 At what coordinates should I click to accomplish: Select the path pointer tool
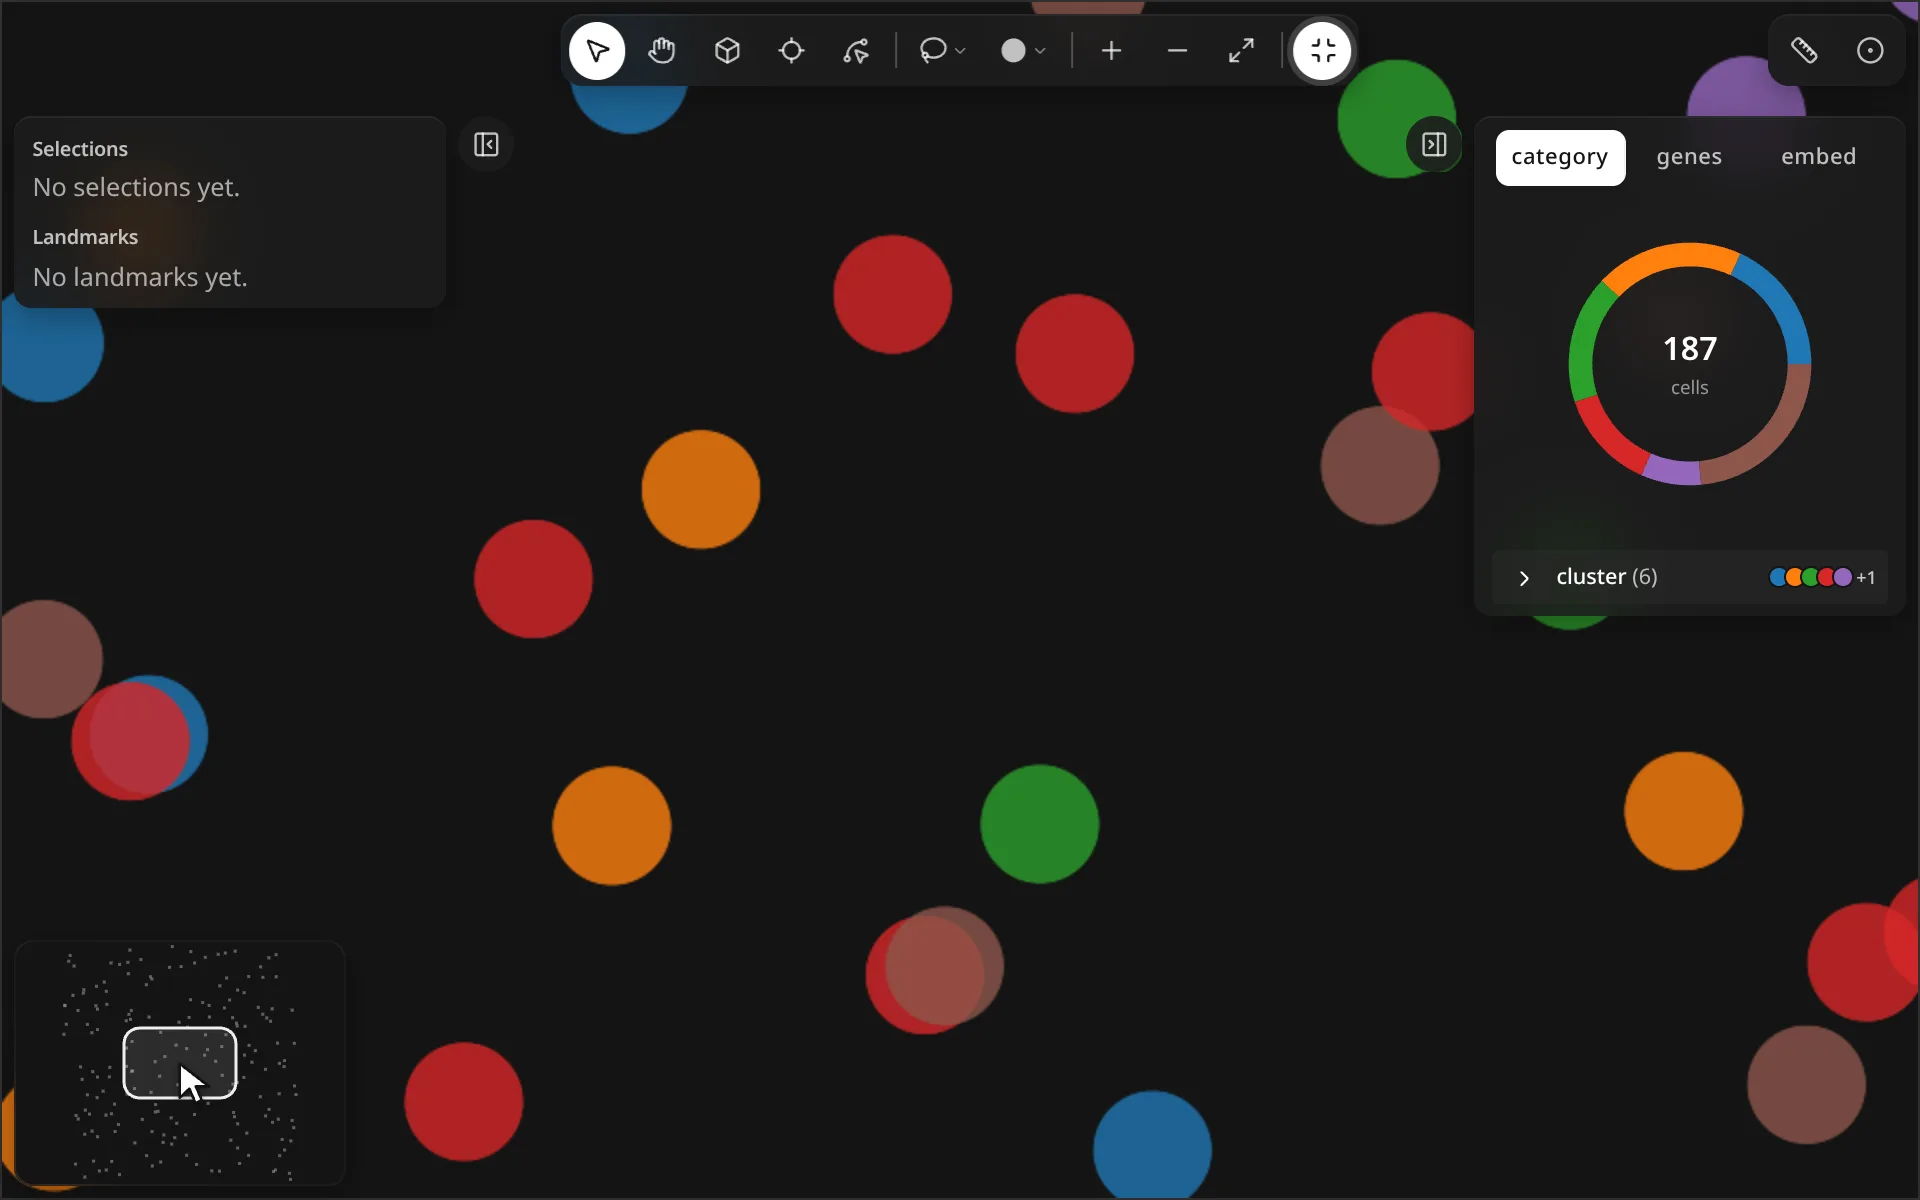tap(857, 51)
